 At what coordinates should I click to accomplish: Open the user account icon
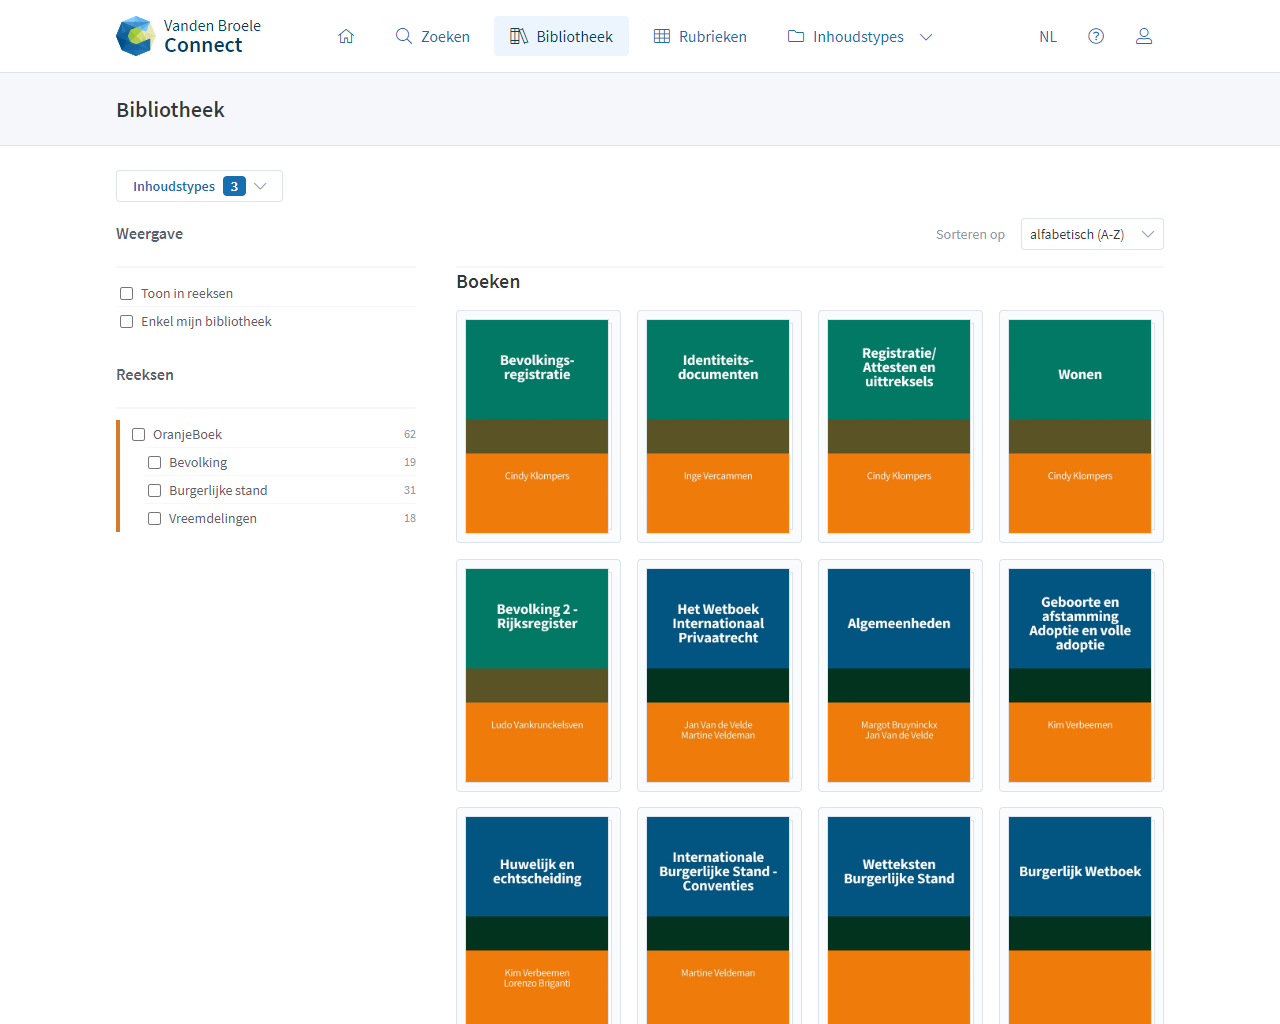(1144, 36)
